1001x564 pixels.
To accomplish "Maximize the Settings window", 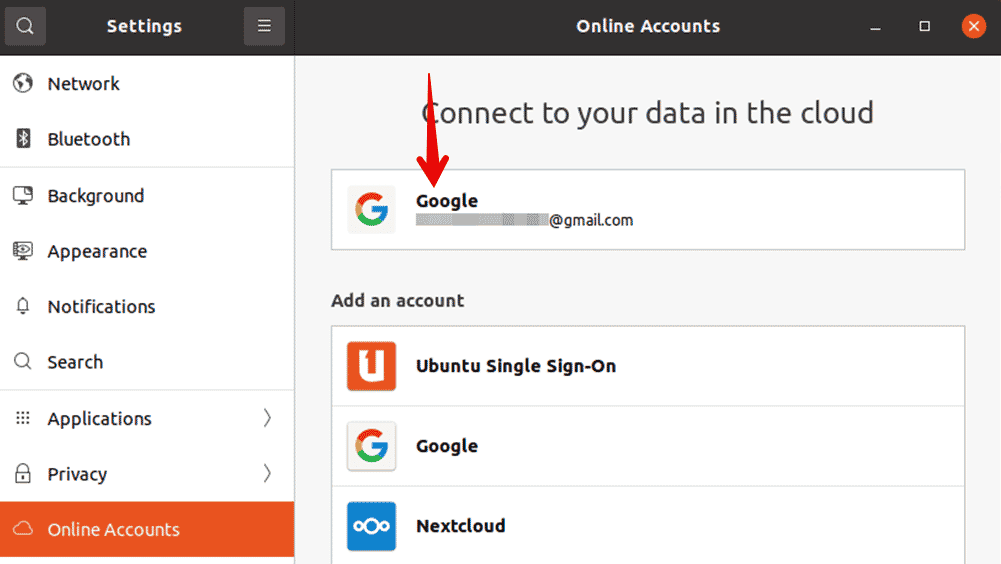I will pos(924,26).
